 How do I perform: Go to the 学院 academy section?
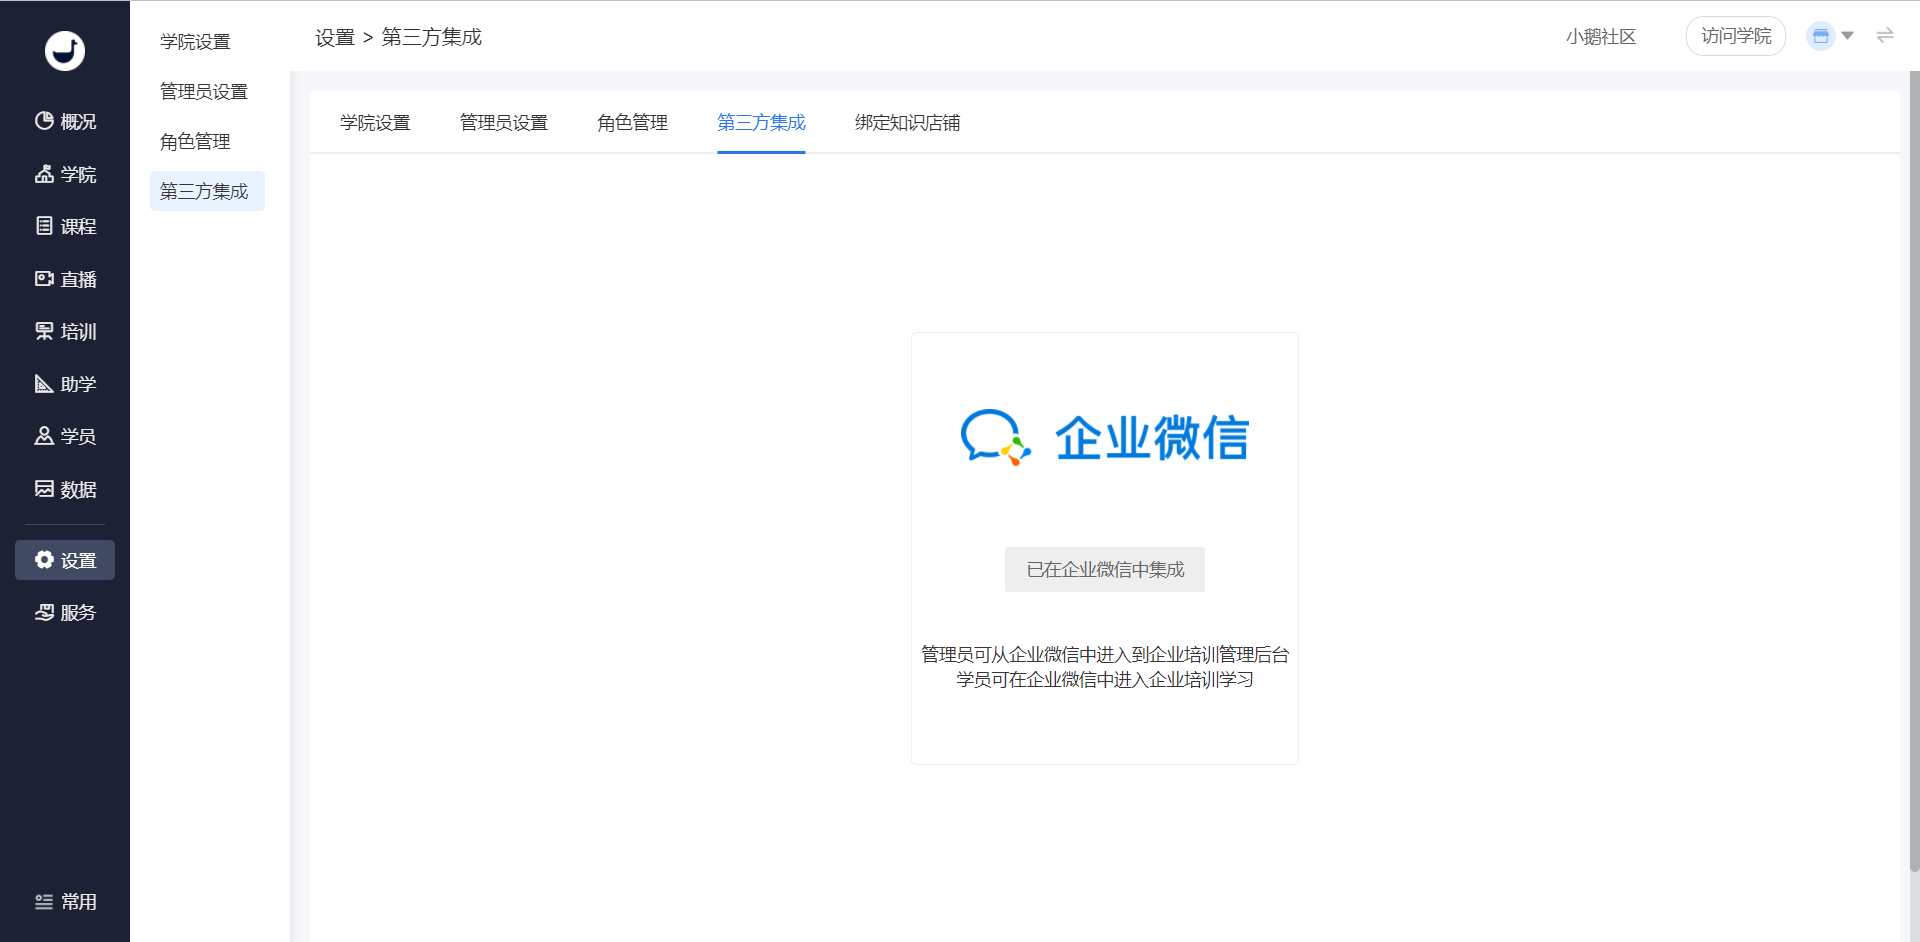pyautogui.click(x=65, y=174)
